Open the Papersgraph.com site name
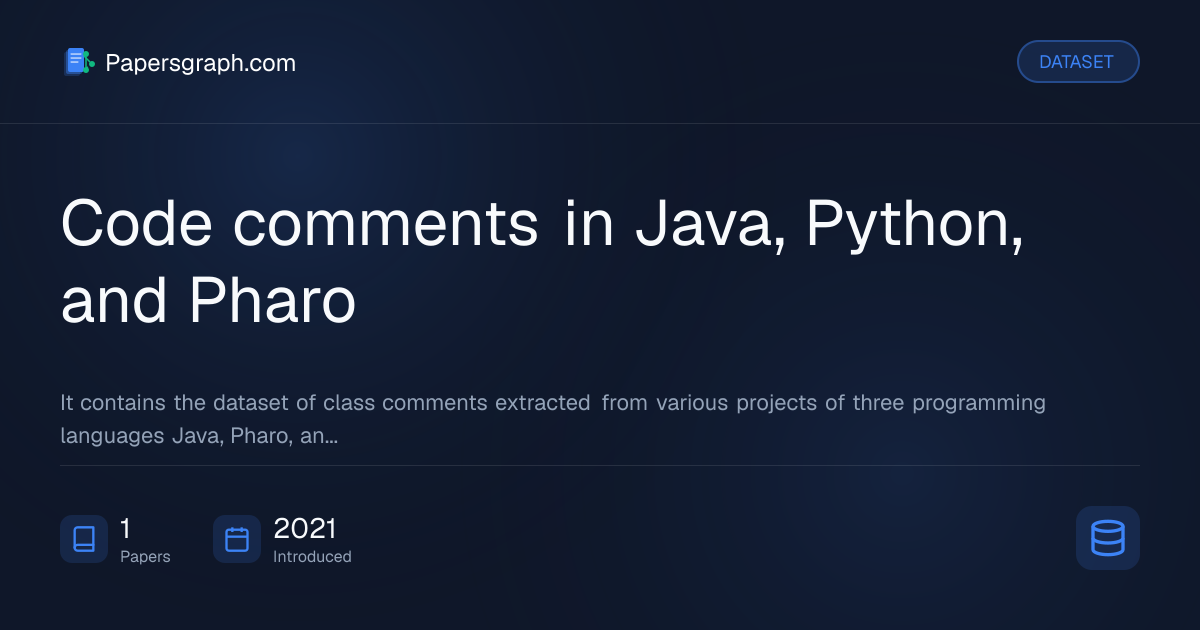The height and width of the screenshot is (630, 1200). point(201,63)
